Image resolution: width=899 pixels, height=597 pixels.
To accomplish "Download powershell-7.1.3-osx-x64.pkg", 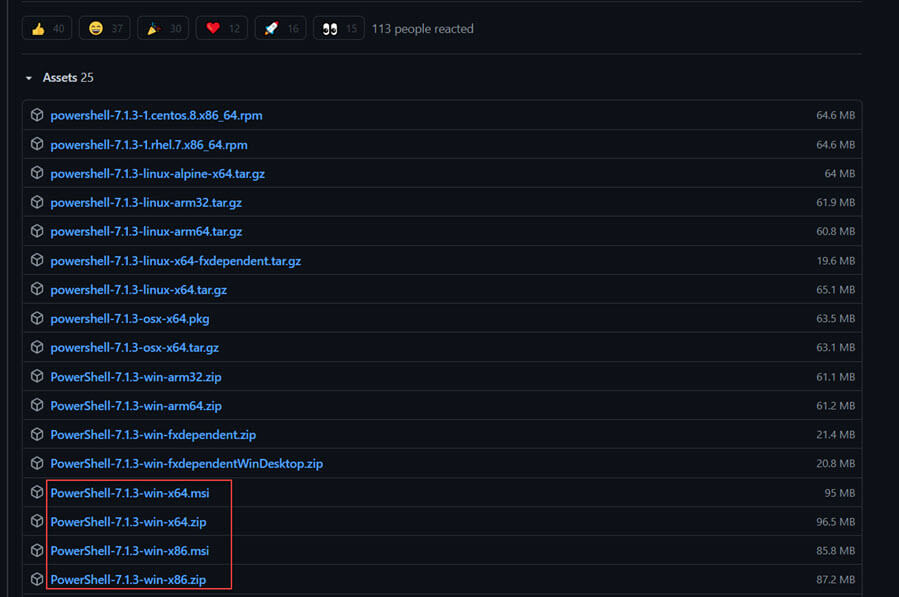I will click(130, 319).
